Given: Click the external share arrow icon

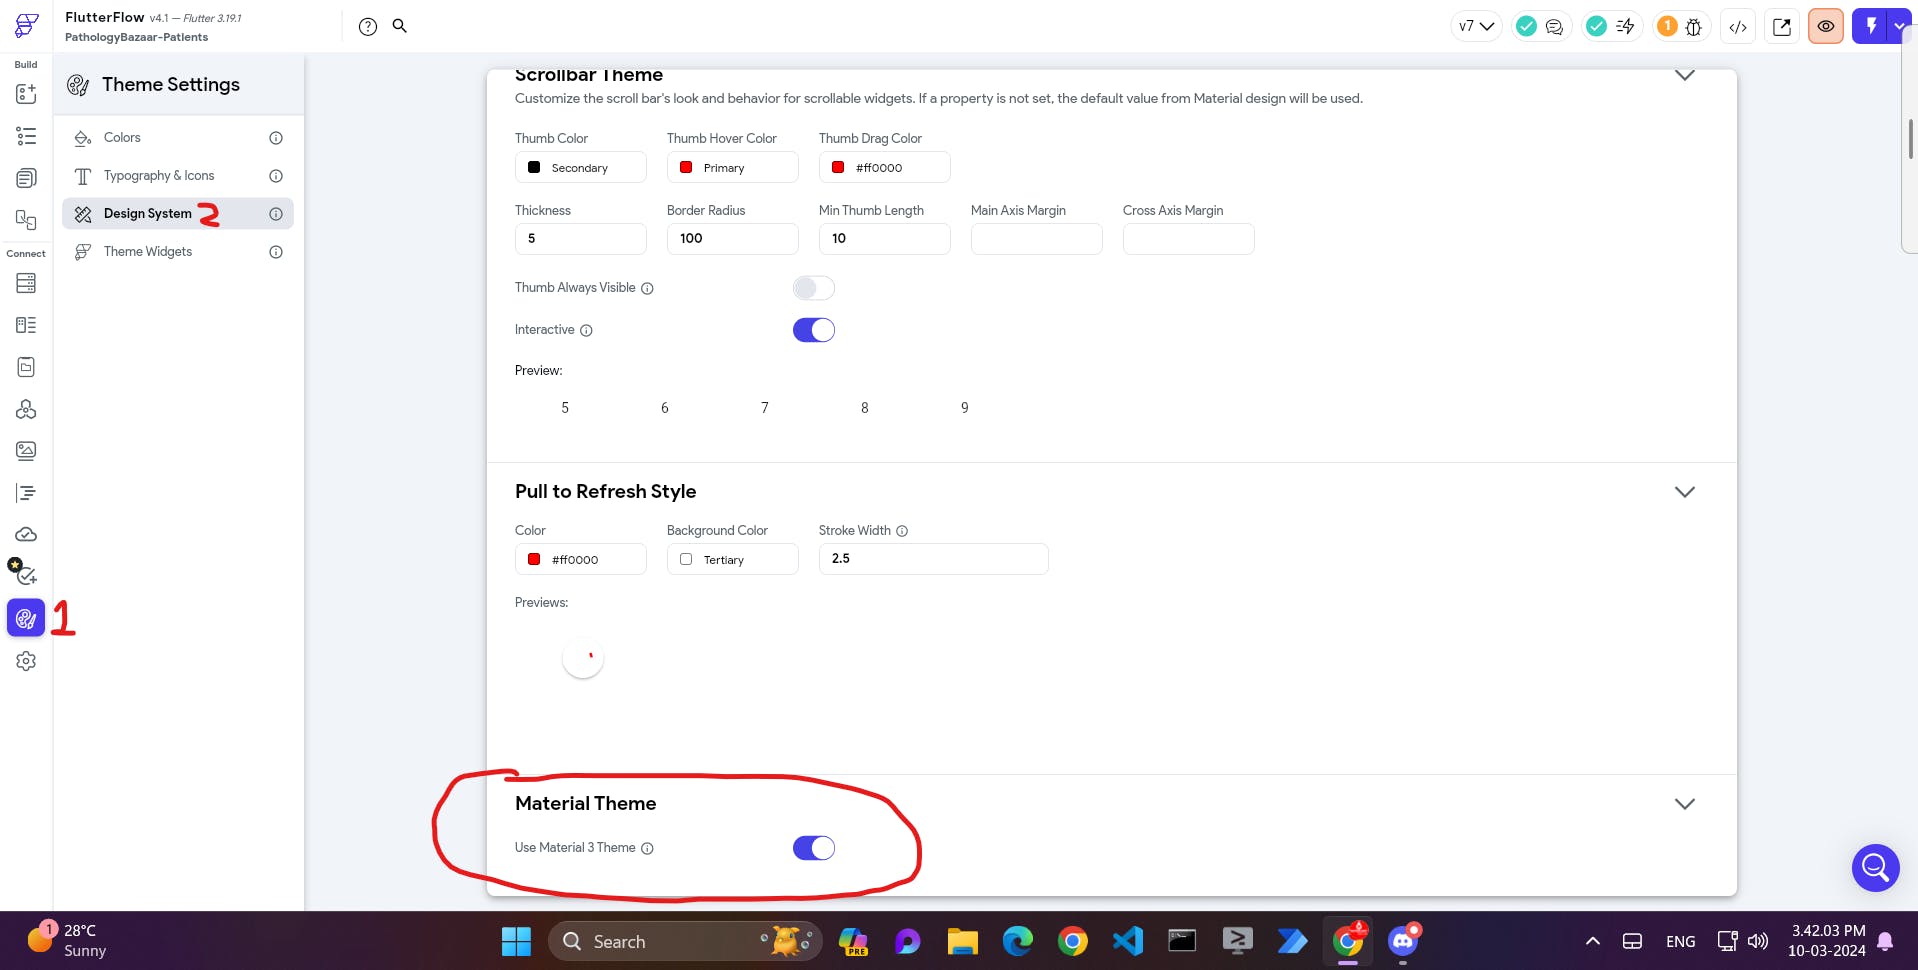Looking at the screenshot, I should point(1782,27).
